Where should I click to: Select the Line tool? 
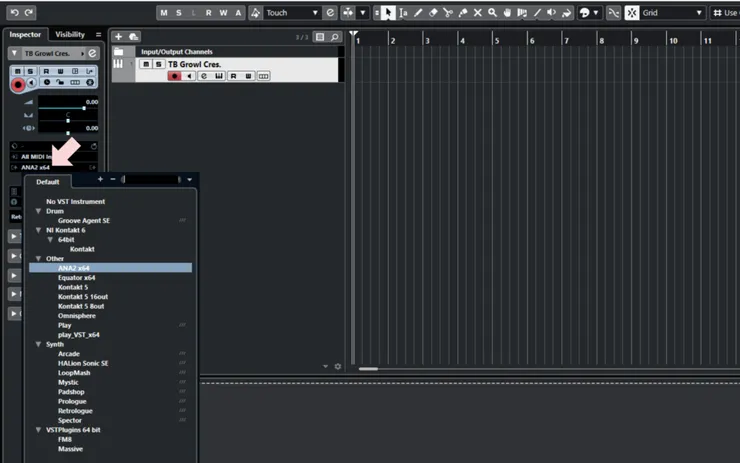click(x=537, y=13)
